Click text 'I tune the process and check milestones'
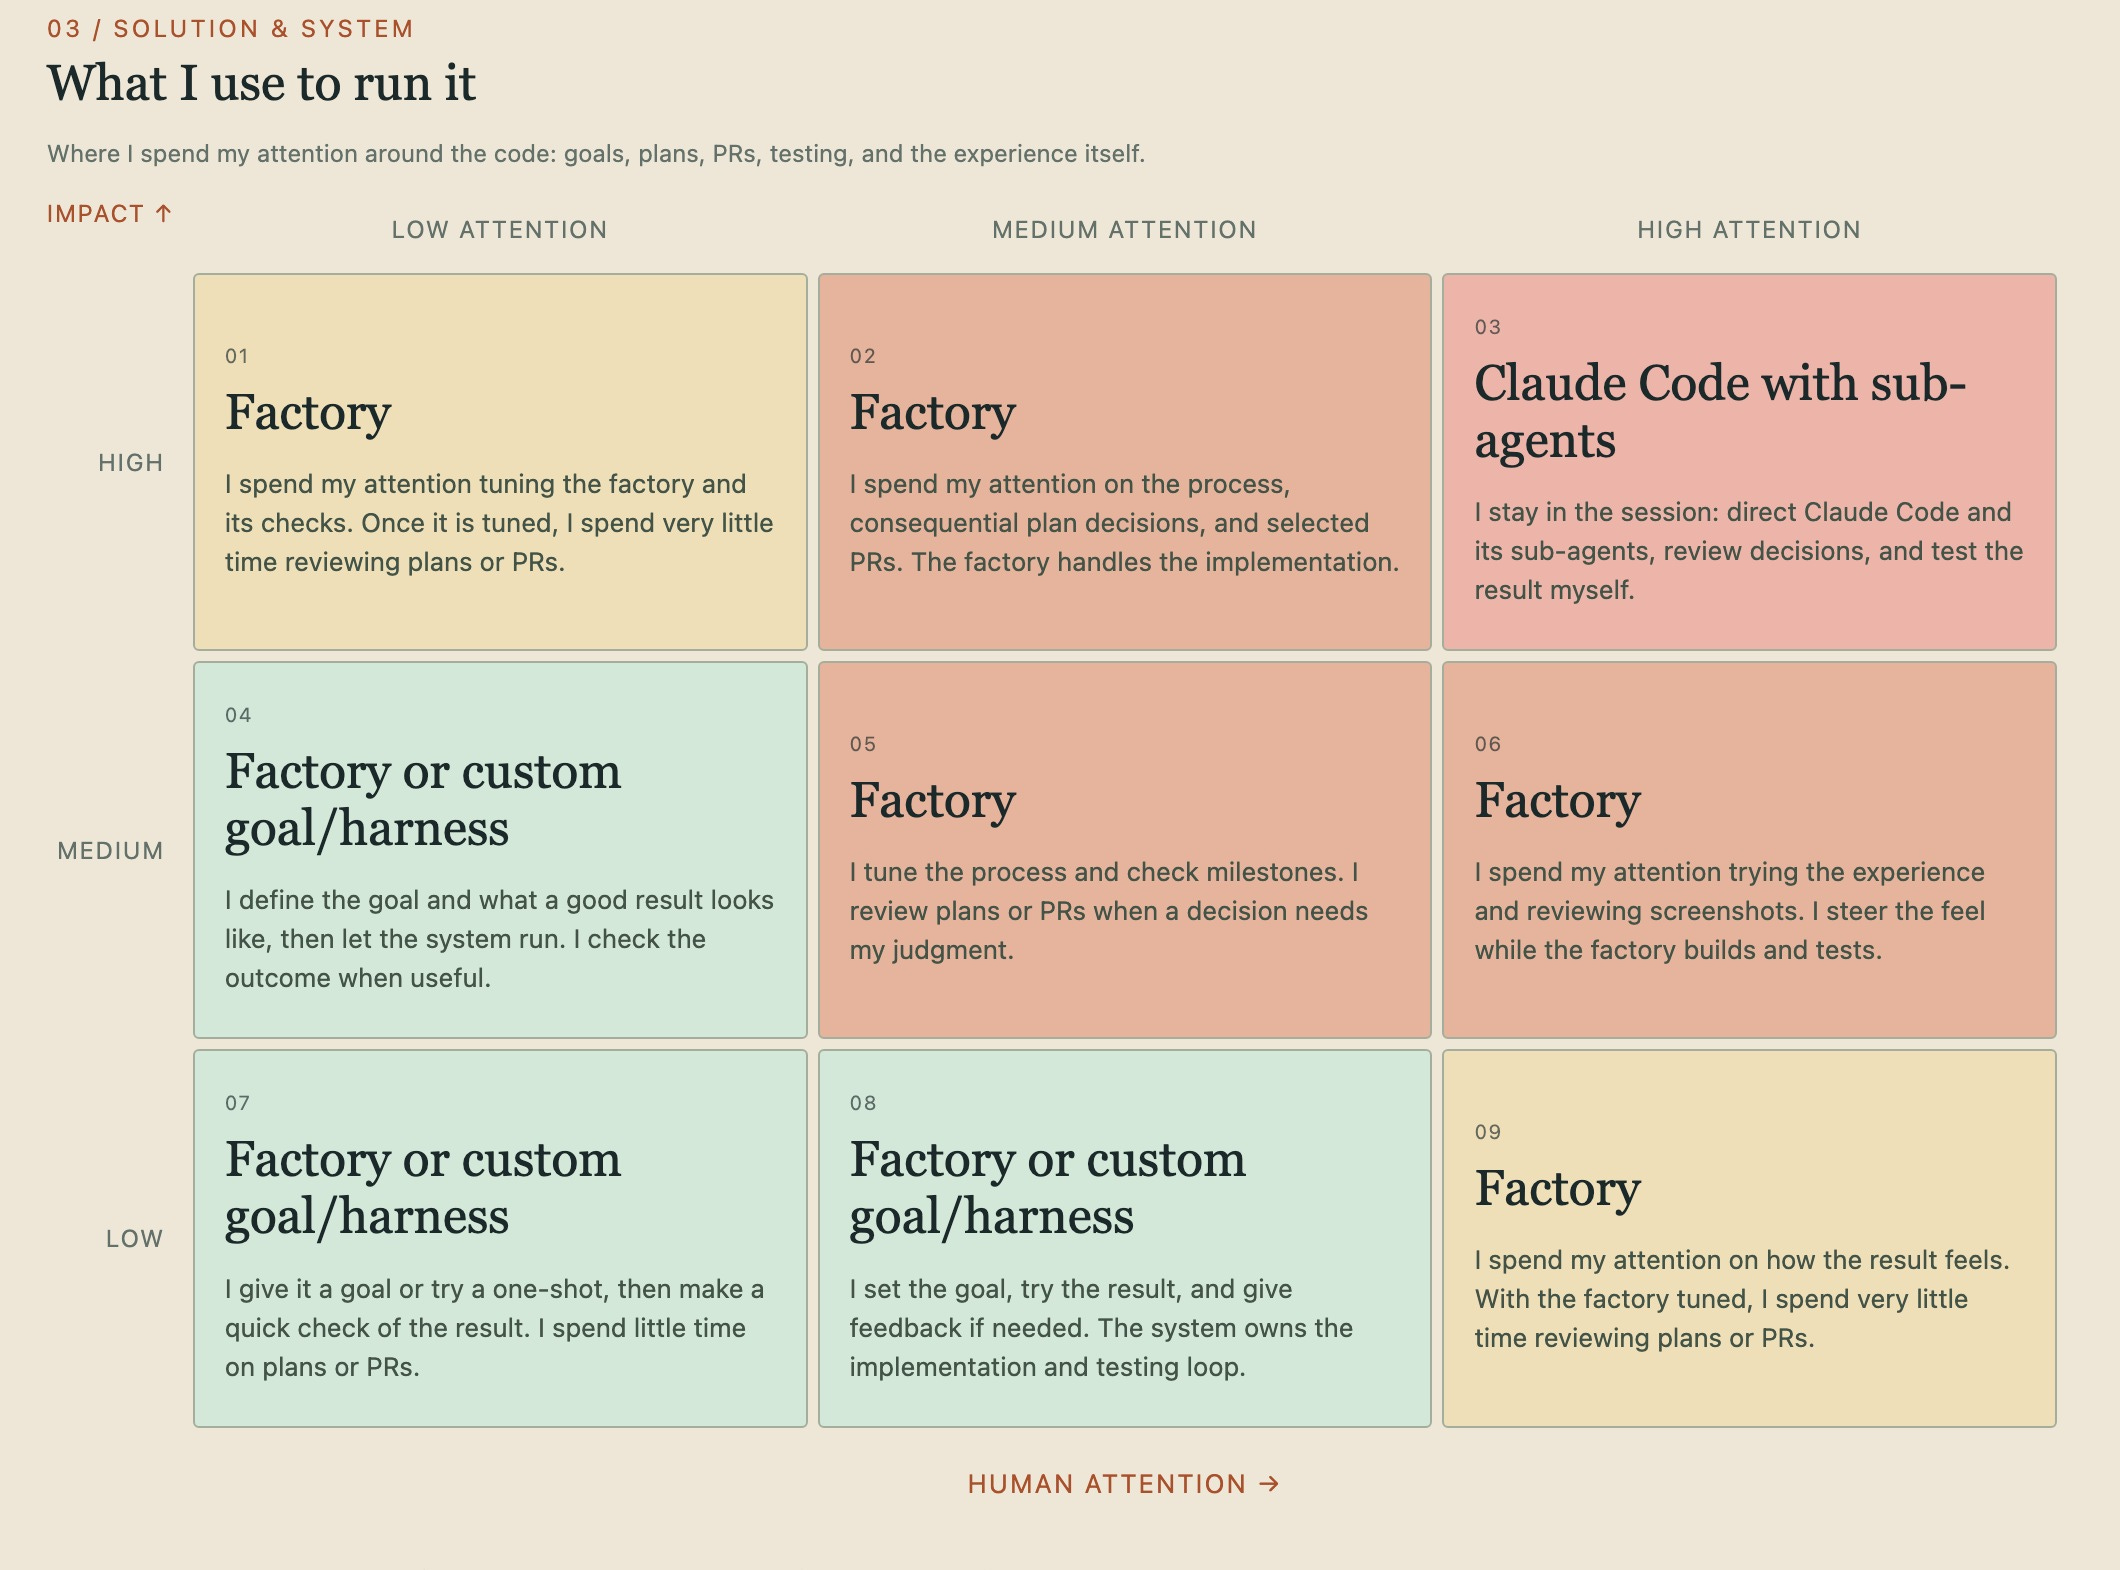The width and height of the screenshot is (2120, 1570). click(x=1096, y=872)
